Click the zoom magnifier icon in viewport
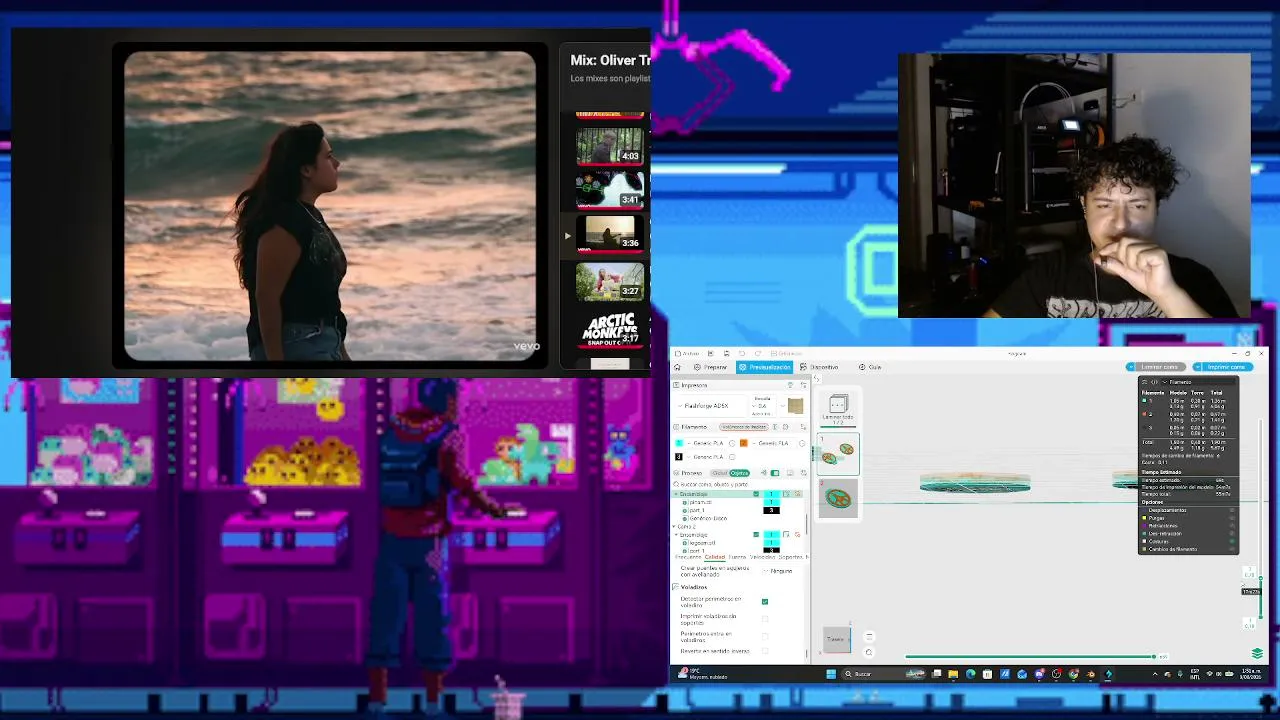Image resolution: width=1280 pixels, height=720 pixels. [868, 652]
